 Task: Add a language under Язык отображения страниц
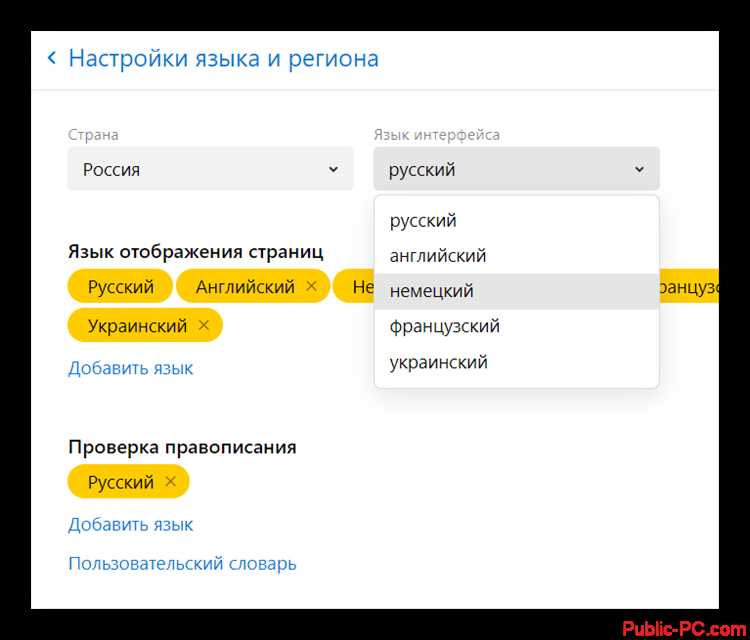tap(130, 368)
